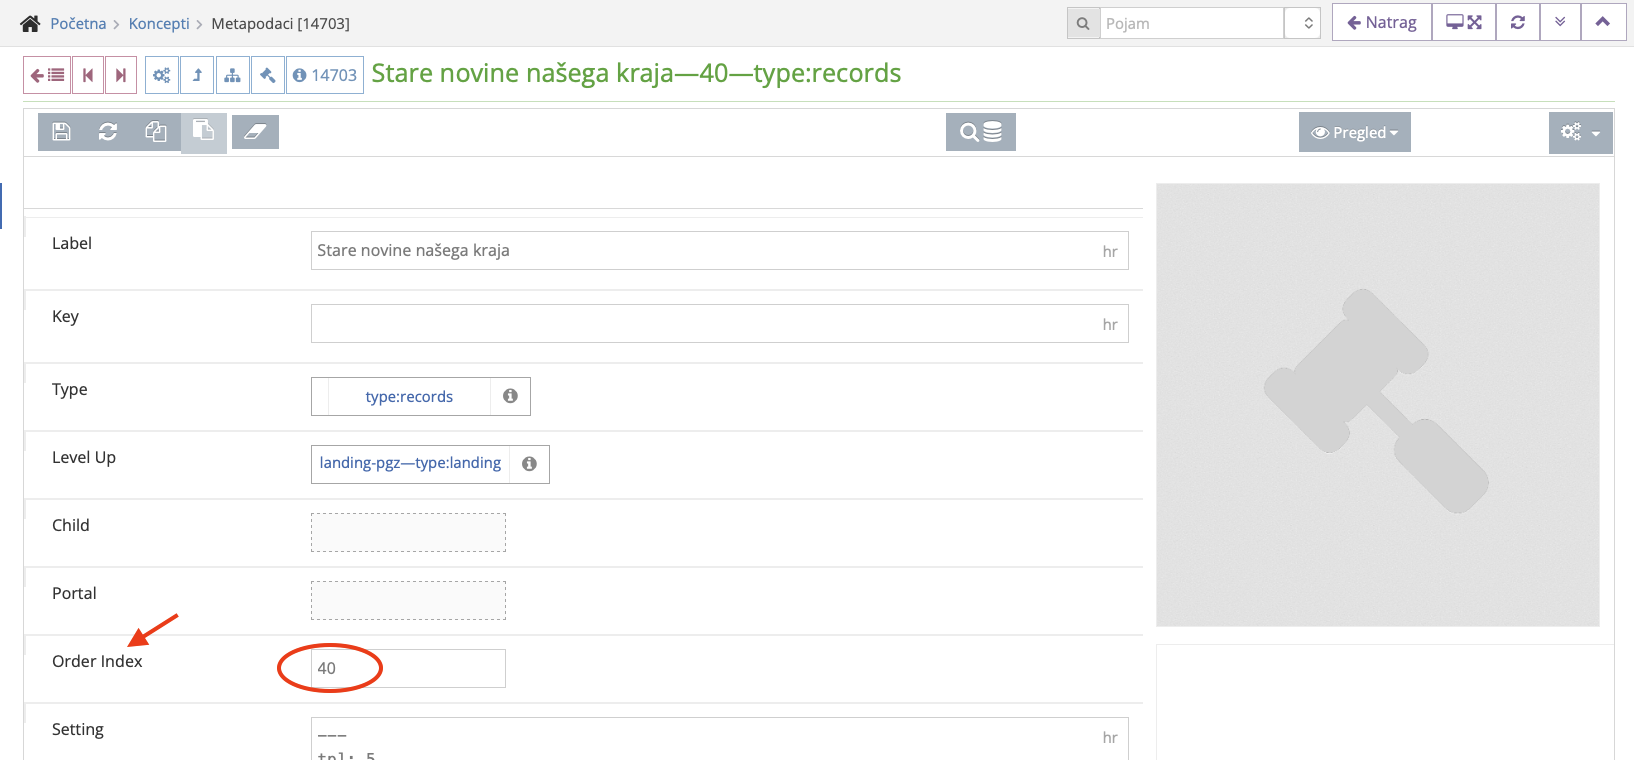
Task: Click the Label input field
Action: tap(720, 251)
